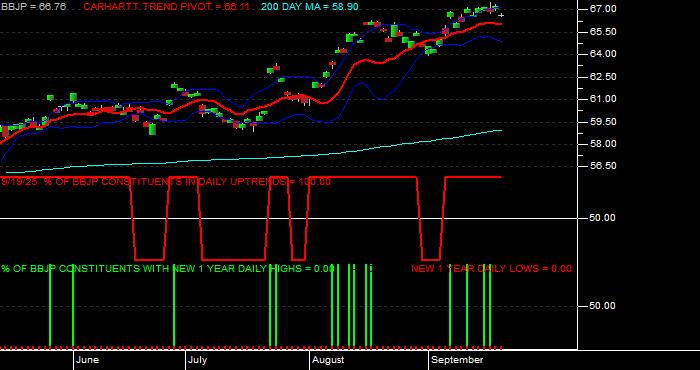Click the 65.50 price axis label
Screen dimensions: 700x370
point(603,32)
